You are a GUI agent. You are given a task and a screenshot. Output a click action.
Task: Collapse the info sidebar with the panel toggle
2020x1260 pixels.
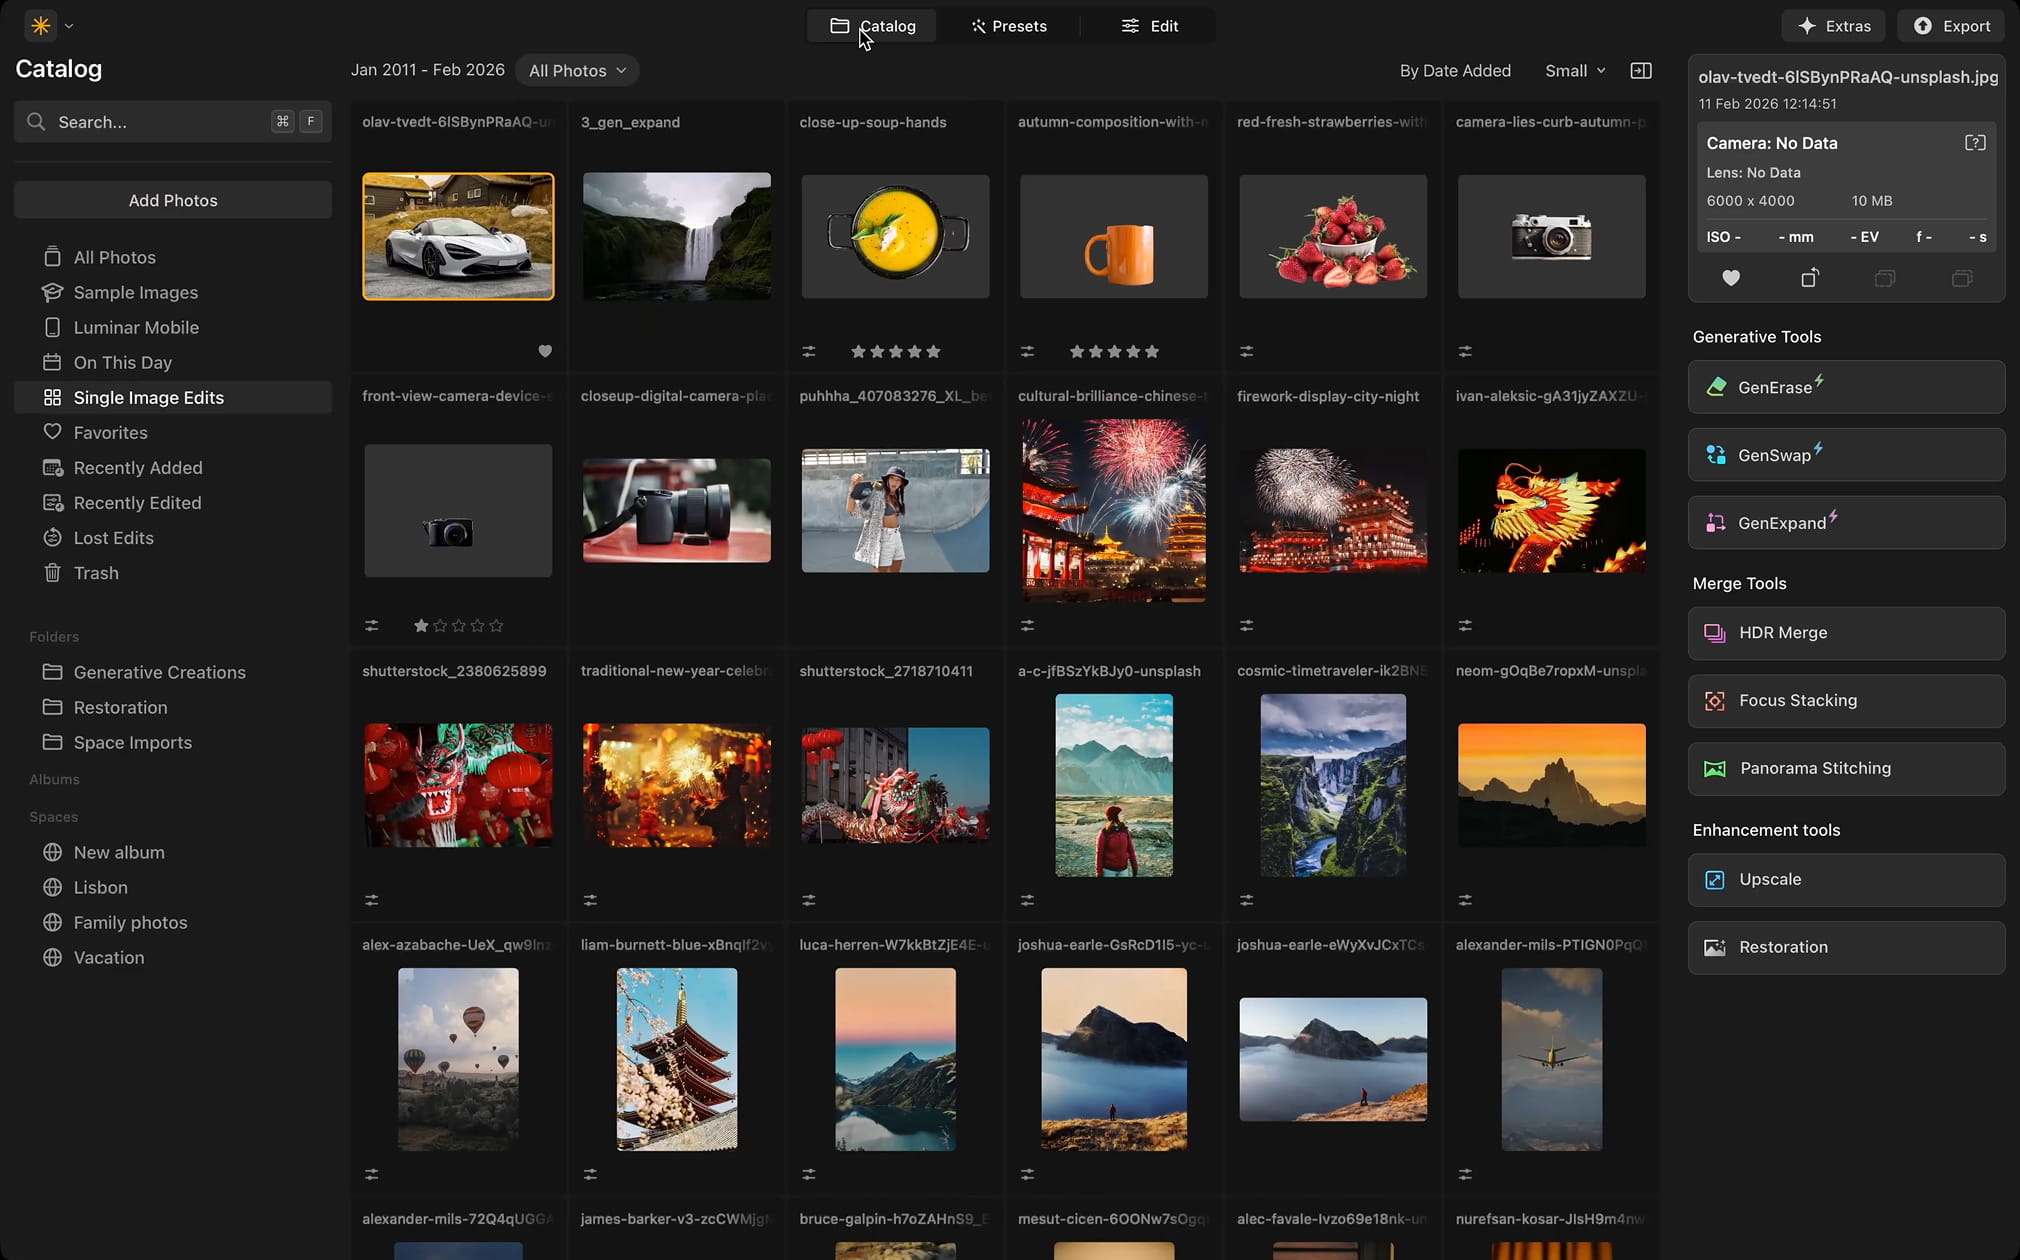point(1641,70)
